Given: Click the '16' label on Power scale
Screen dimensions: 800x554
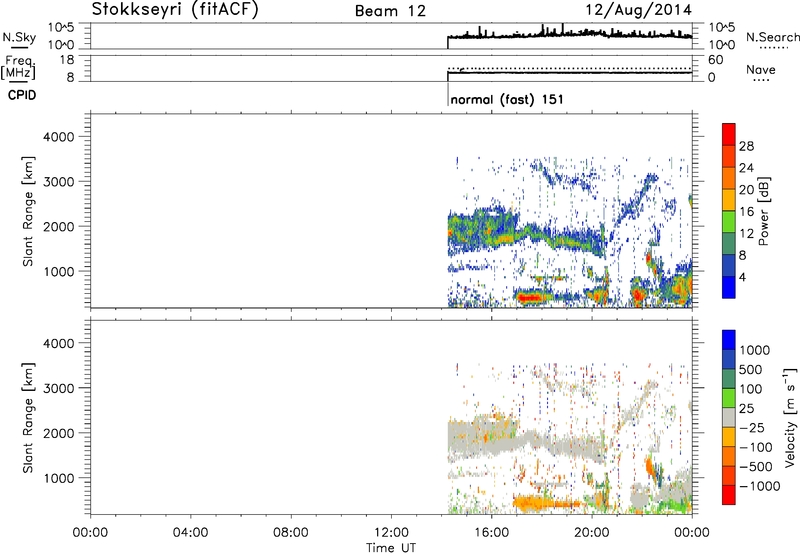Looking at the screenshot, I should coord(746,212).
